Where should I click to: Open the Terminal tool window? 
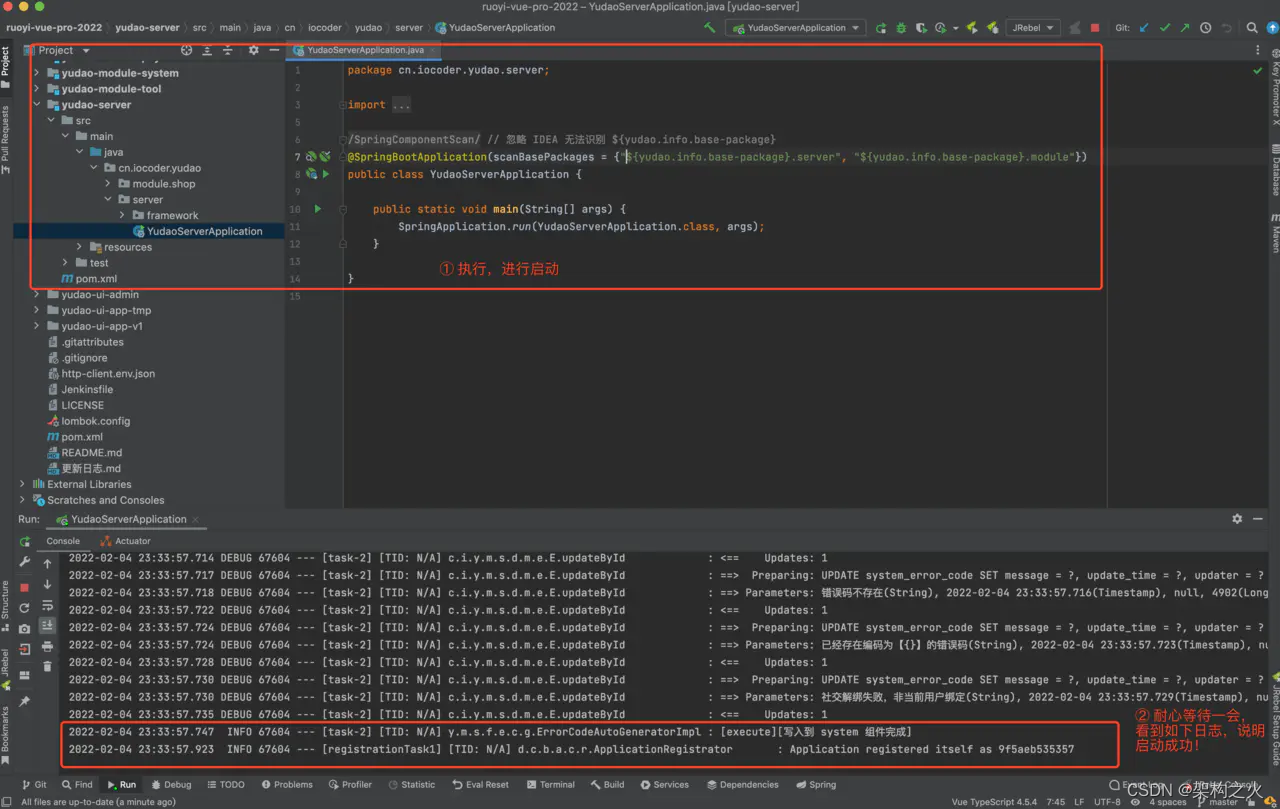click(549, 785)
